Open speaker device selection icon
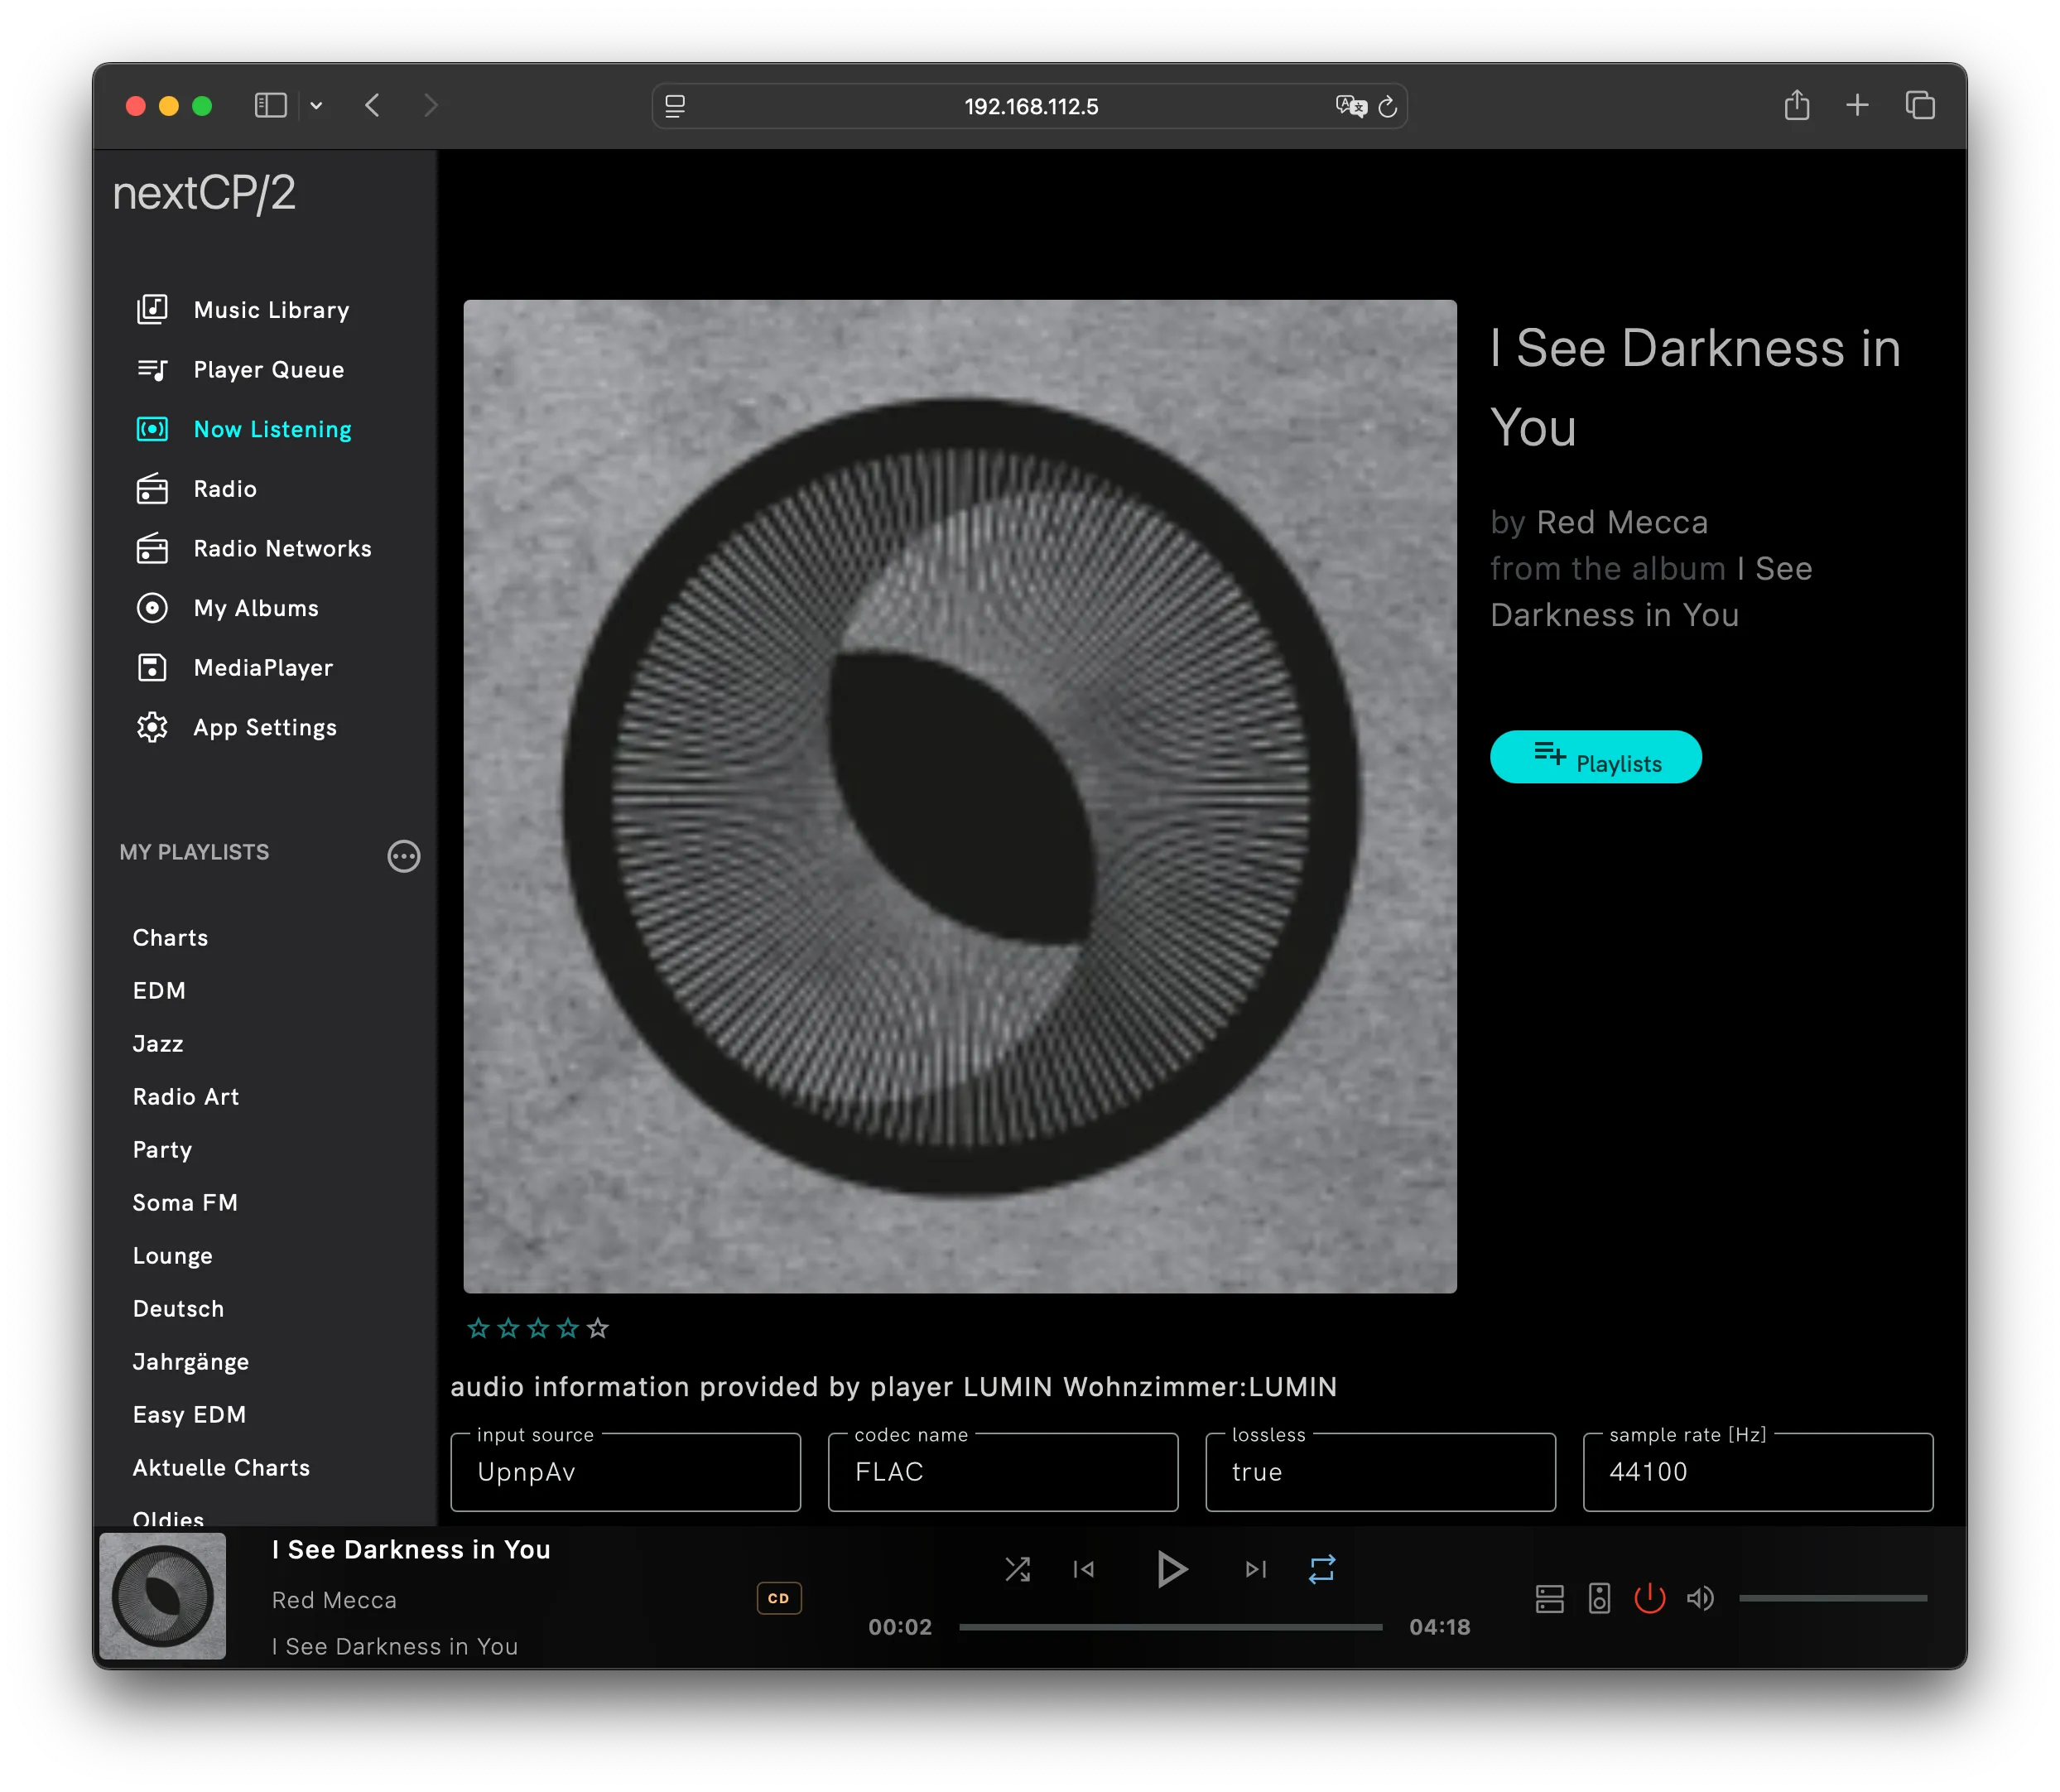 1599,1598
